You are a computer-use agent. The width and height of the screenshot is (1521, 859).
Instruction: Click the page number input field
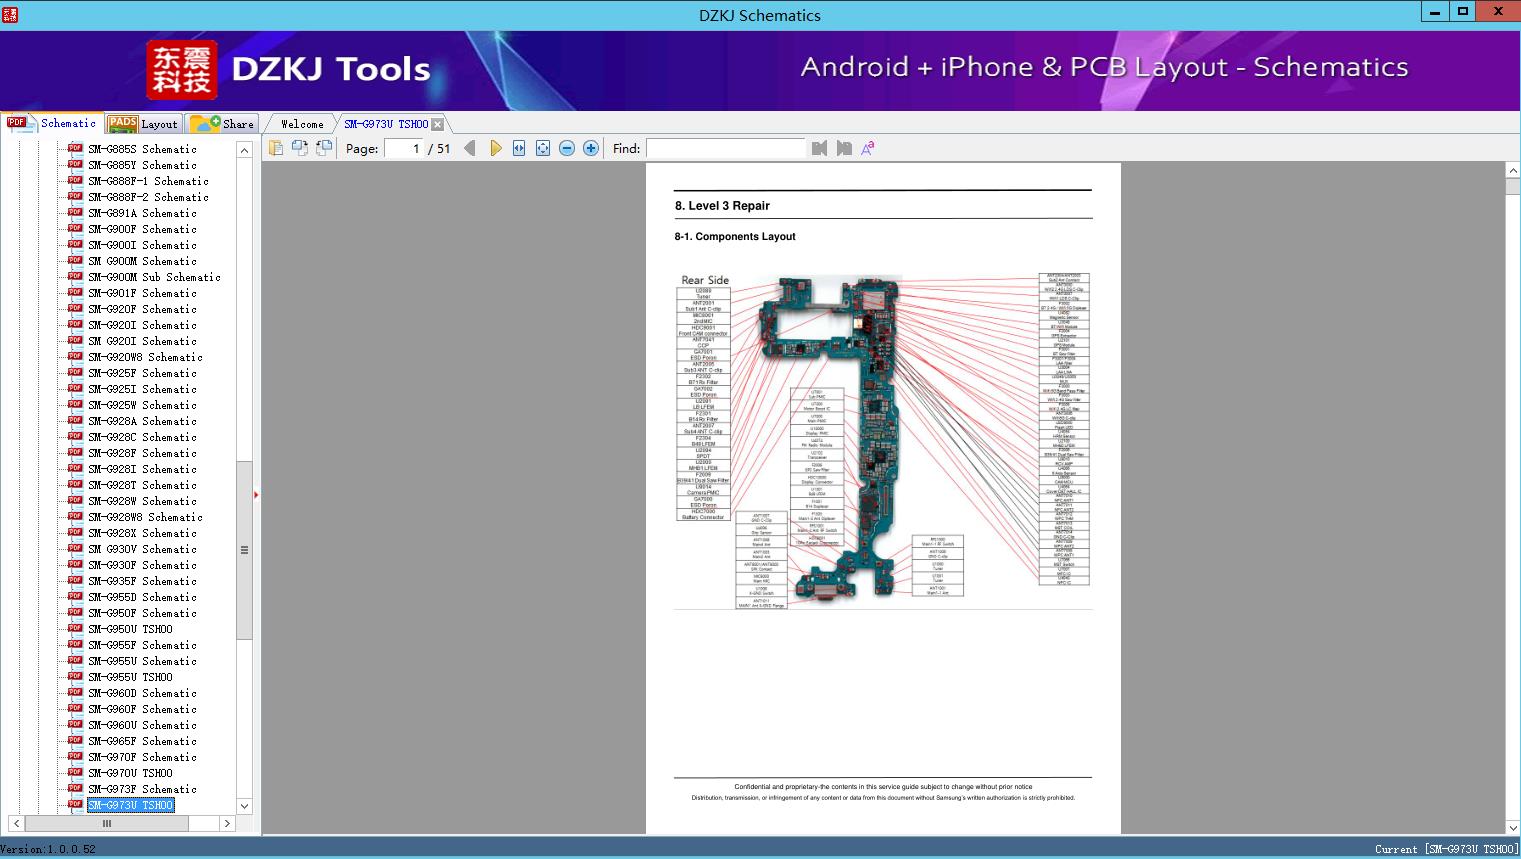tap(403, 148)
